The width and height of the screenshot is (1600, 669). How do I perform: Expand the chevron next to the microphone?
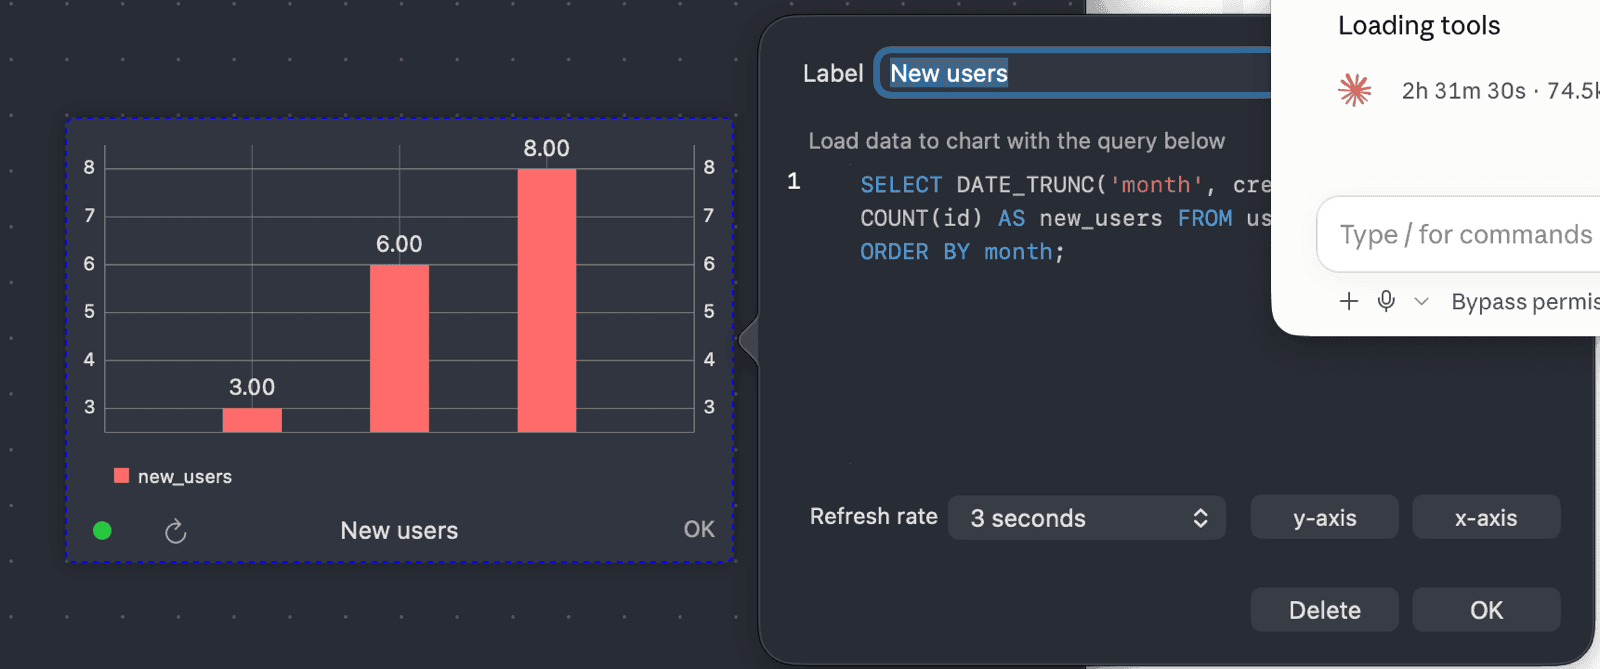[x=1421, y=301]
